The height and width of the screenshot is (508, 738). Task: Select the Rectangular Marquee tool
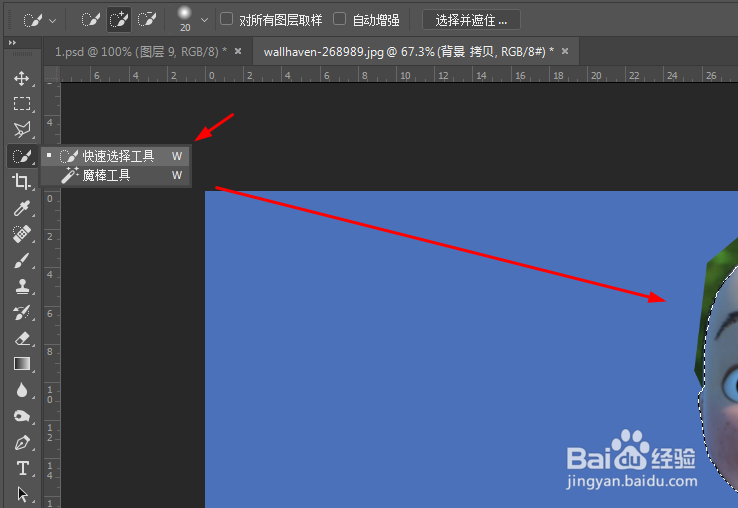[x=22, y=104]
